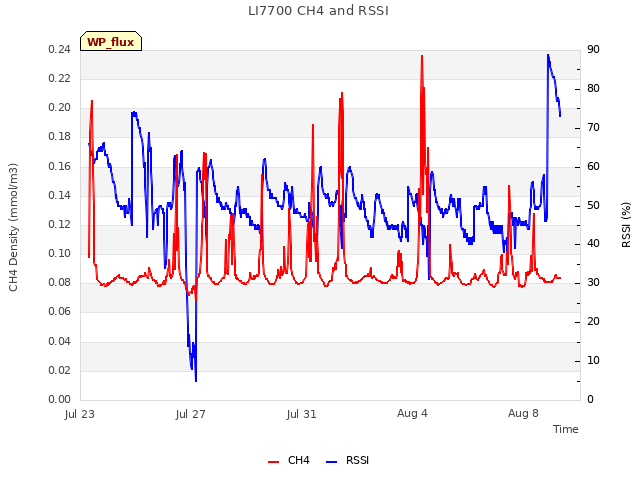Click the blue RSSI minimum near Jul 27
The height and width of the screenshot is (480, 640).
[196, 380]
